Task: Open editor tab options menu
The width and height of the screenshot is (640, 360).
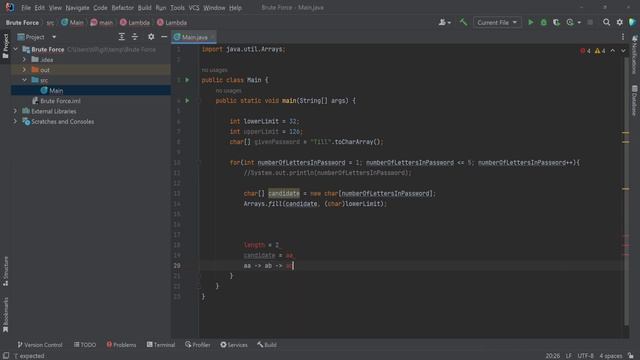Action: coord(623,37)
